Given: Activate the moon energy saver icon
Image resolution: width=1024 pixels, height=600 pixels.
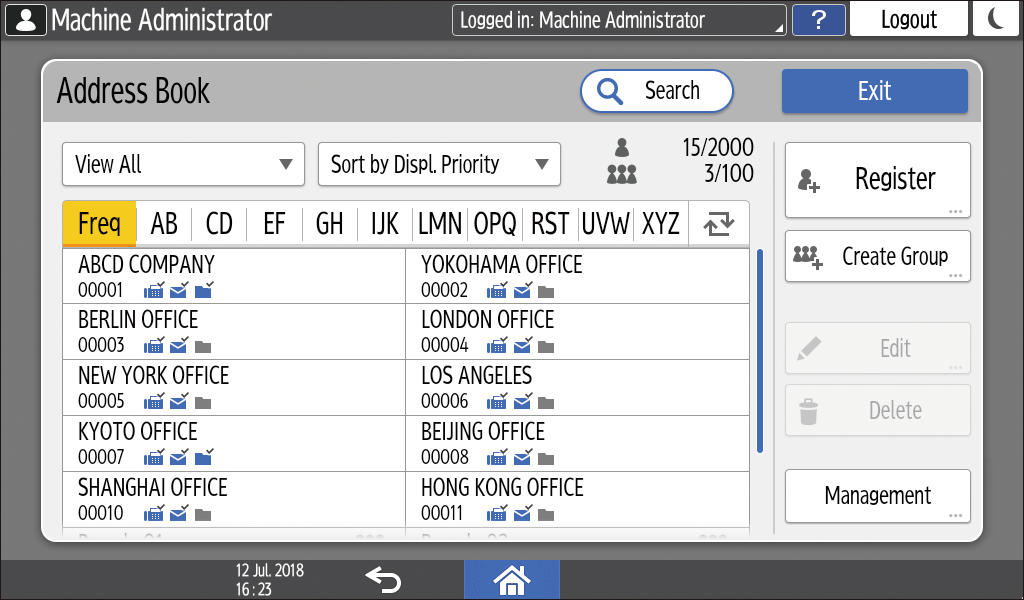Looking at the screenshot, I should point(995,20).
